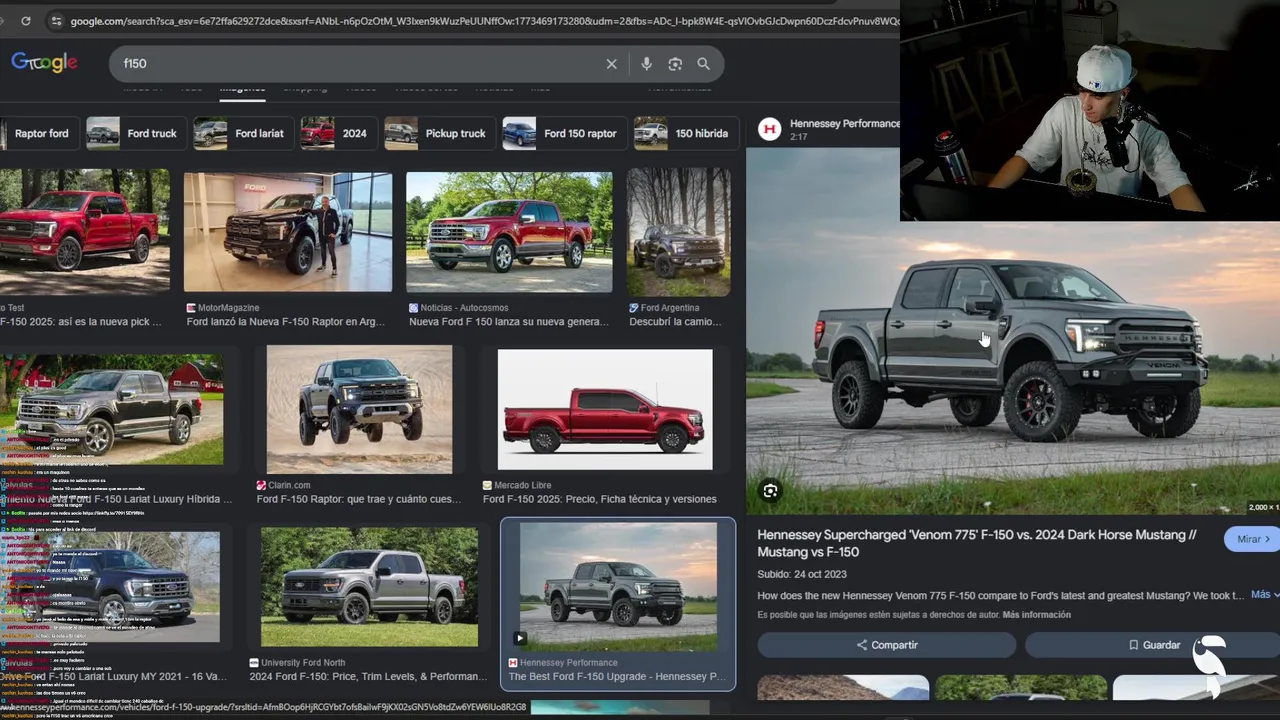Click 'Ford lanzó la Nueva F-150 Raptor' link
Screen dimensions: 1280x720
(x=285, y=322)
